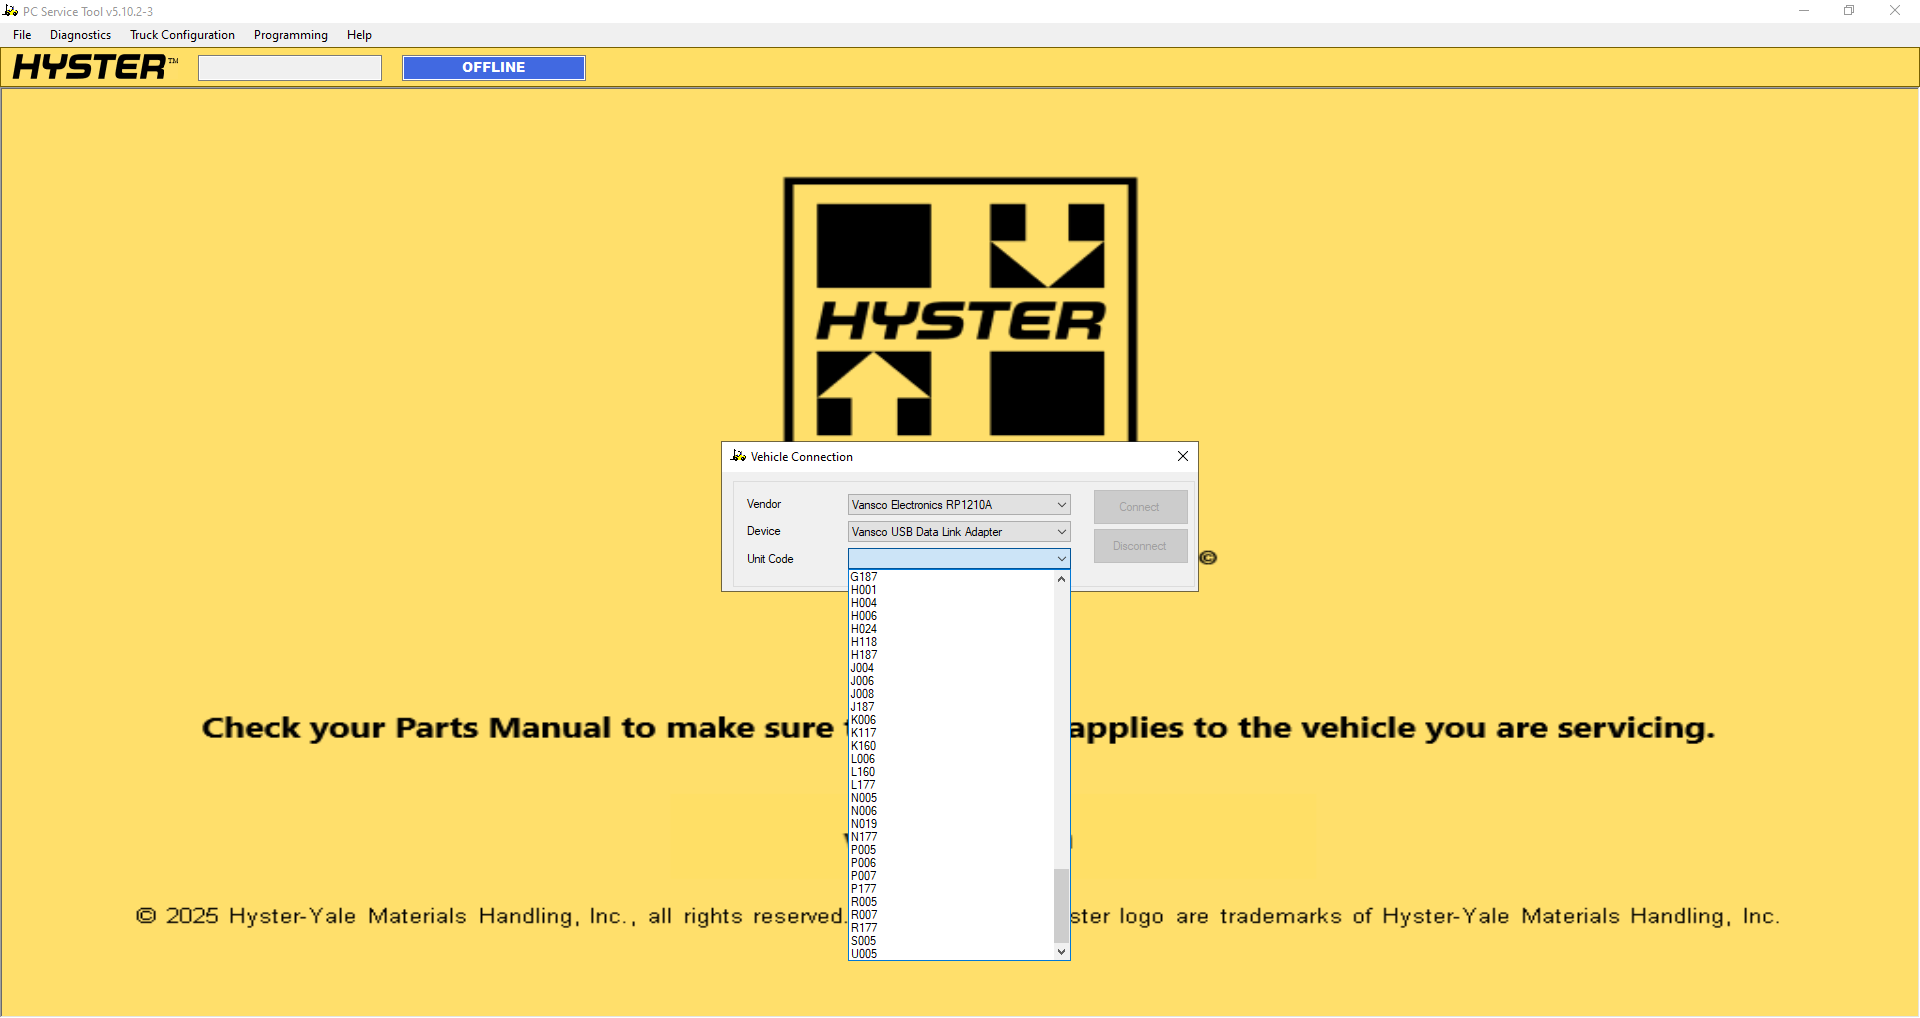
Task: Restore down the PC Service Tool window
Action: click(1849, 11)
